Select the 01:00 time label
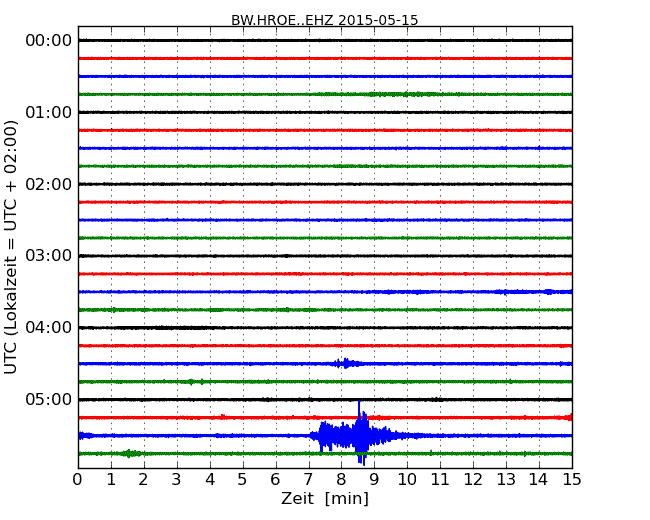This screenshot has width=650, height=520. [x=49, y=112]
